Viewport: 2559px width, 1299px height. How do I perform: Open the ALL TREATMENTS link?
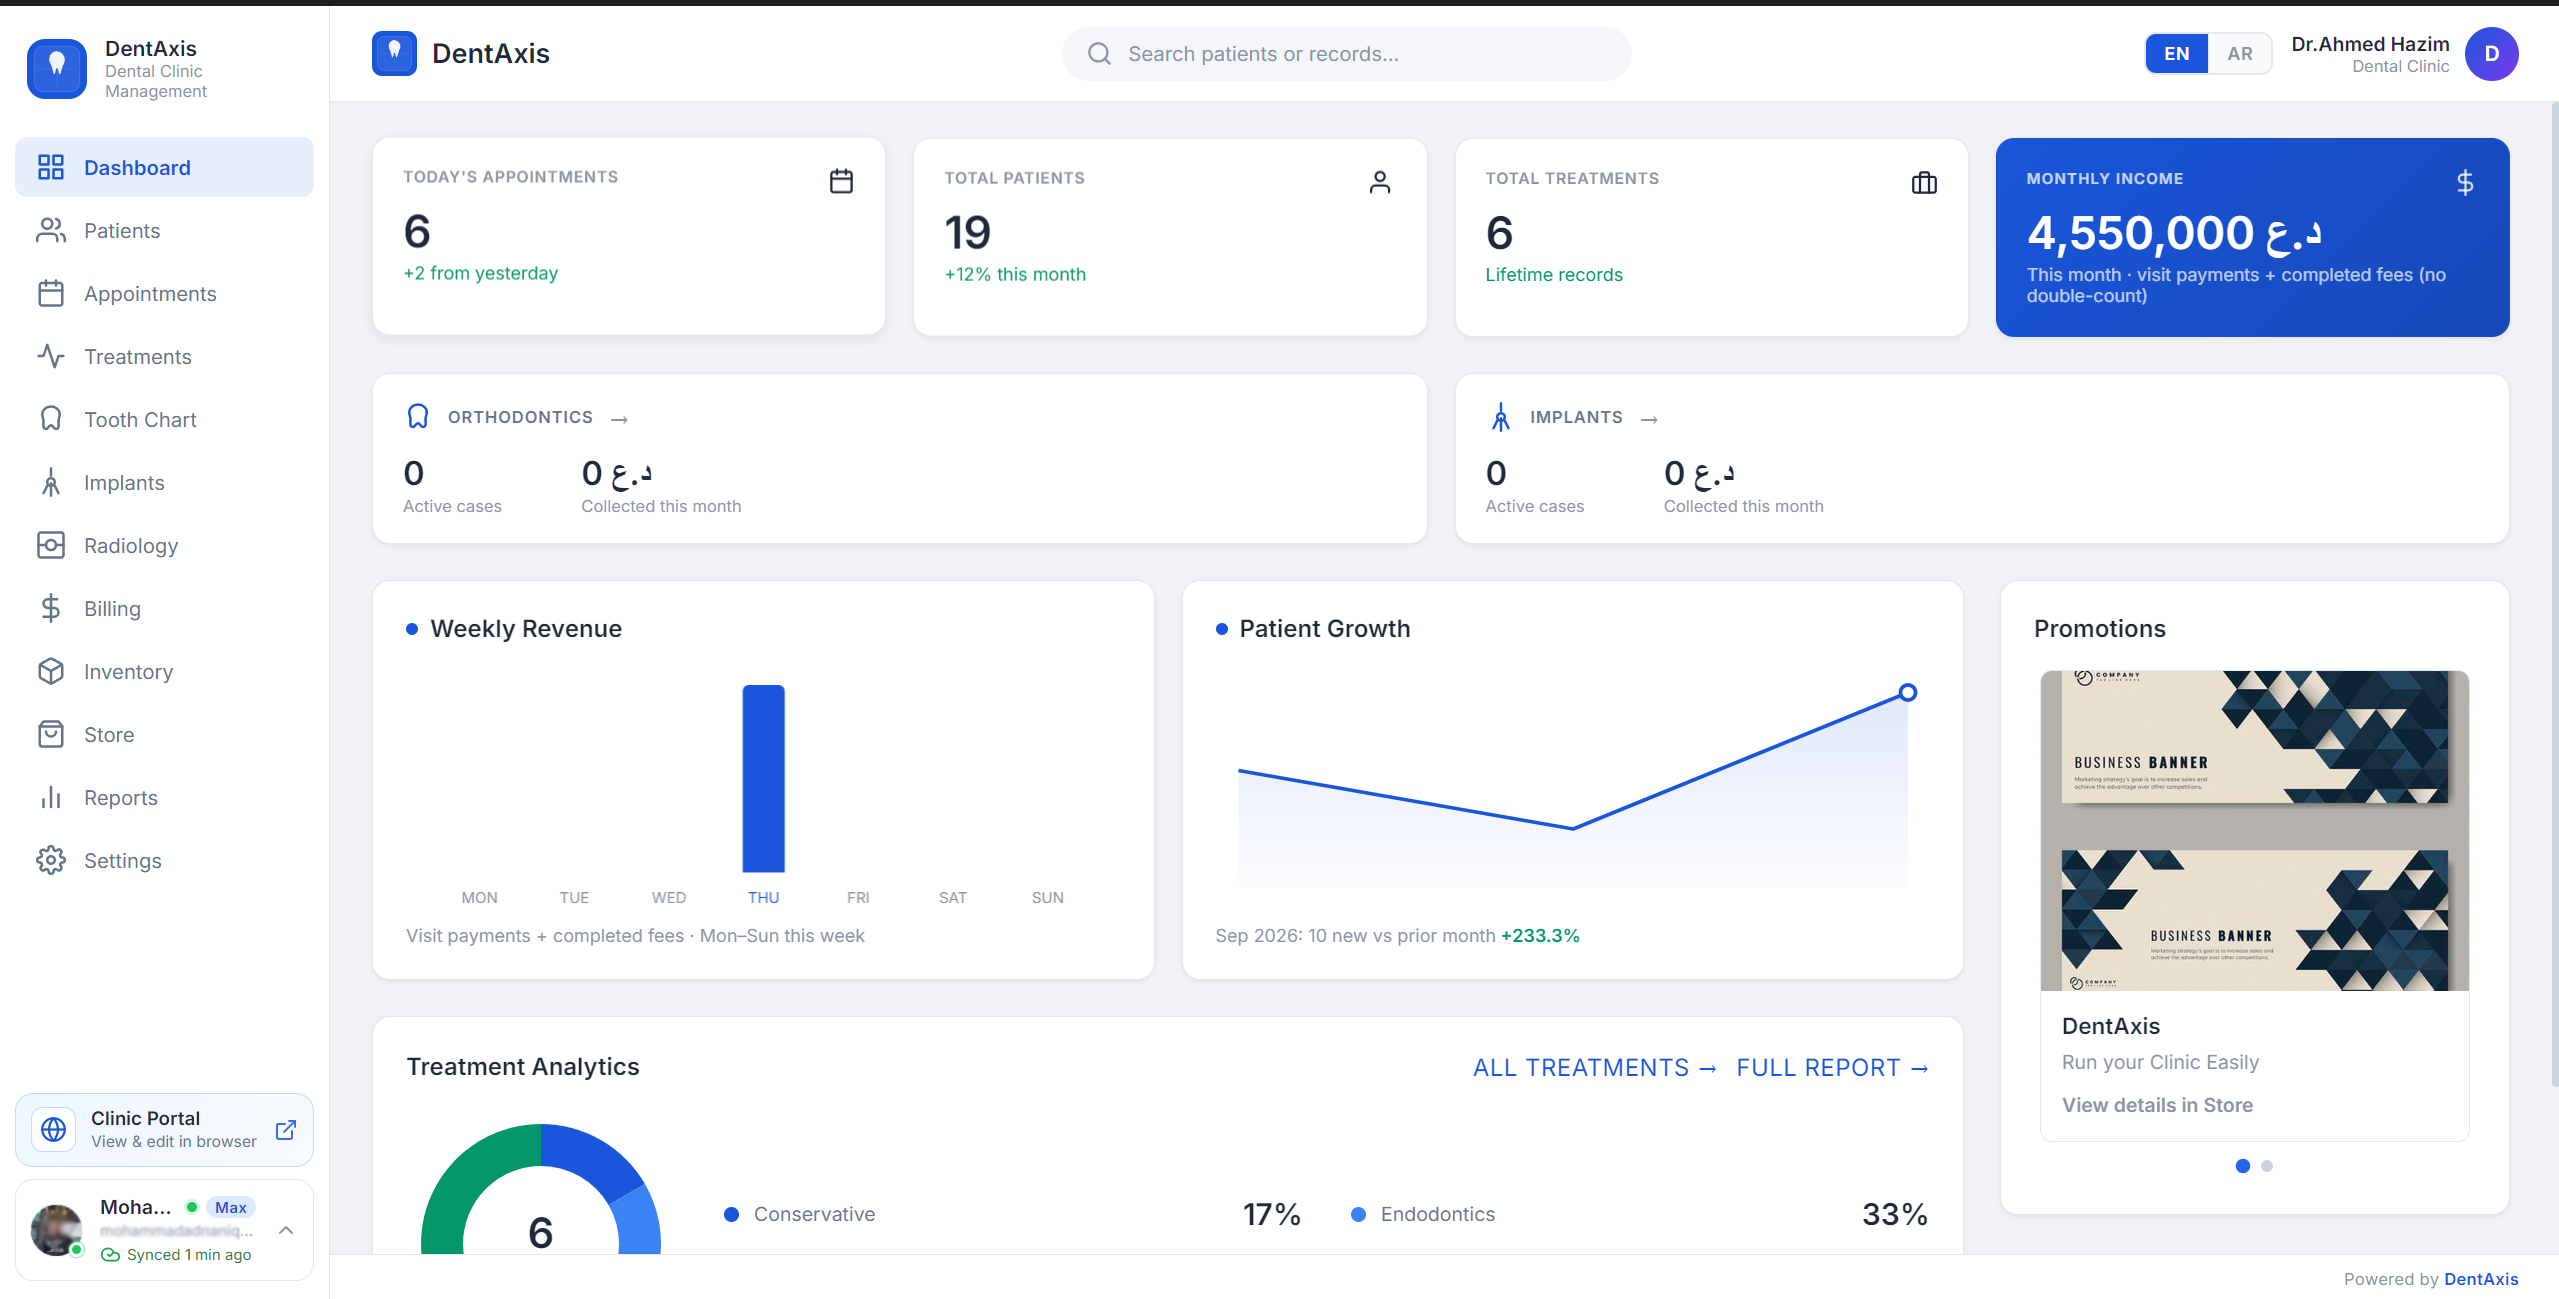pyautogui.click(x=1595, y=1067)
